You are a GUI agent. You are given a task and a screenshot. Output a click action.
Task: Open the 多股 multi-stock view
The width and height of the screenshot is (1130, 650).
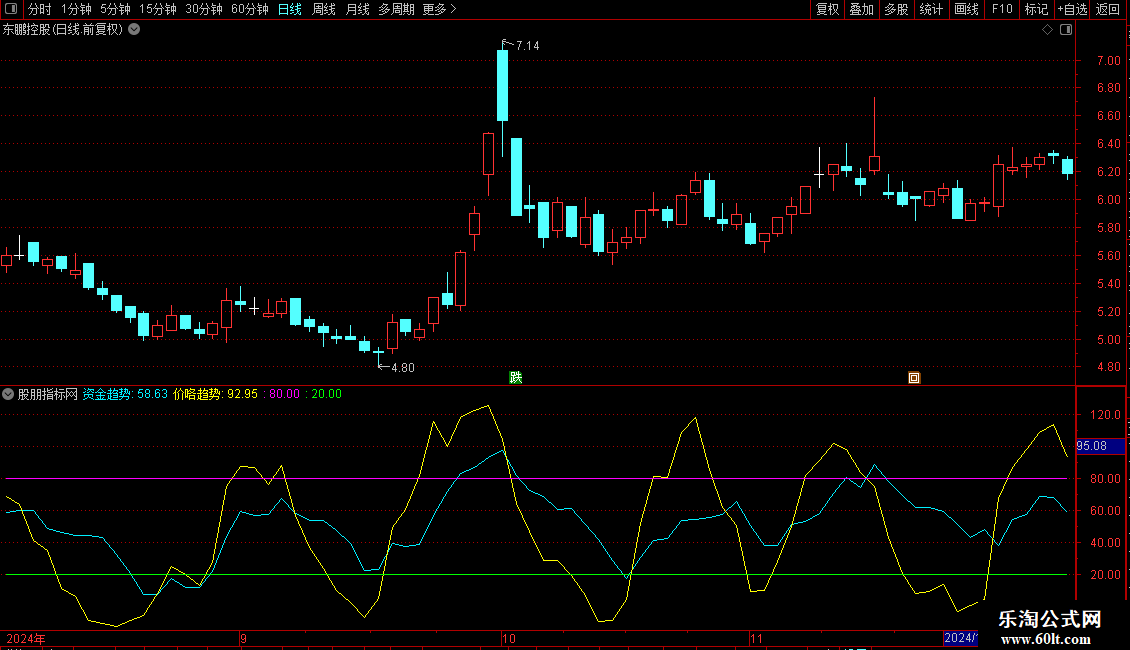coord(896,9)
